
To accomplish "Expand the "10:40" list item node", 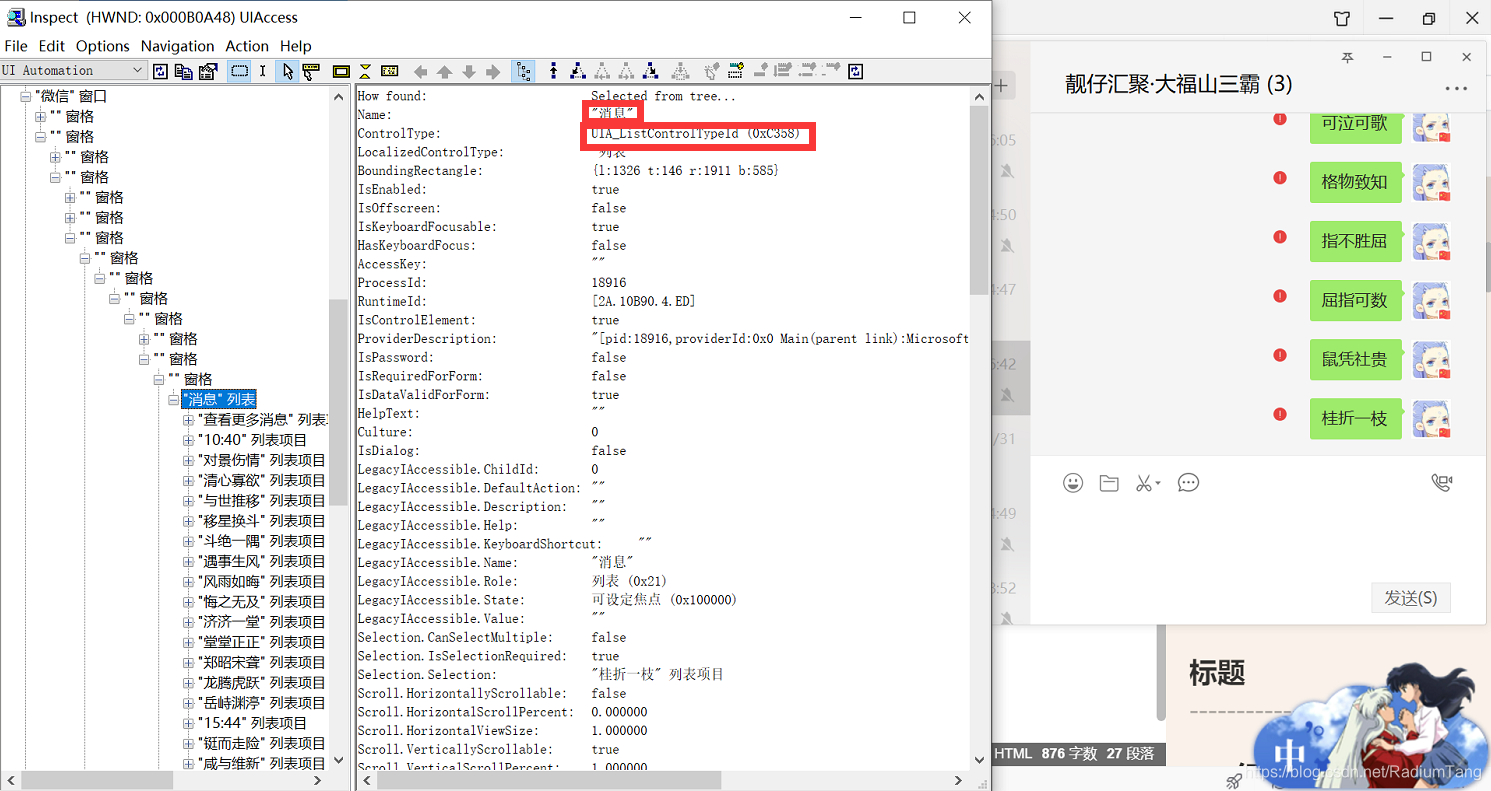I will 188,440.
